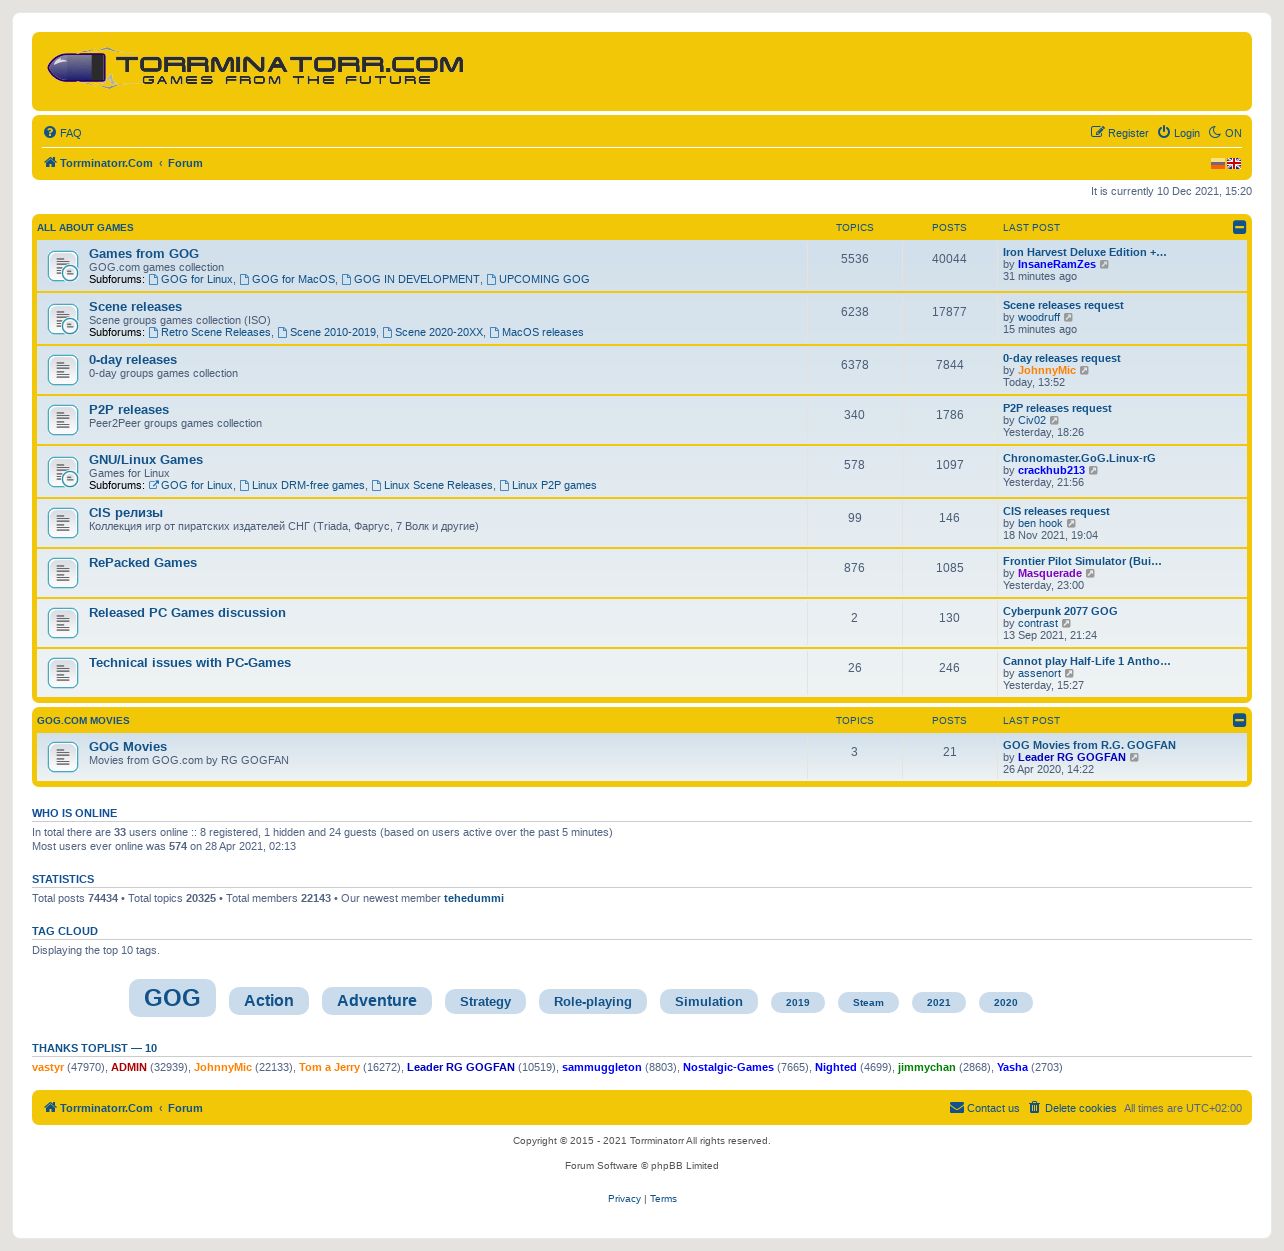Viewport: 1284px width, 1251px height.
Task: Select the Adventure tag
Action: pos(377,1001)
